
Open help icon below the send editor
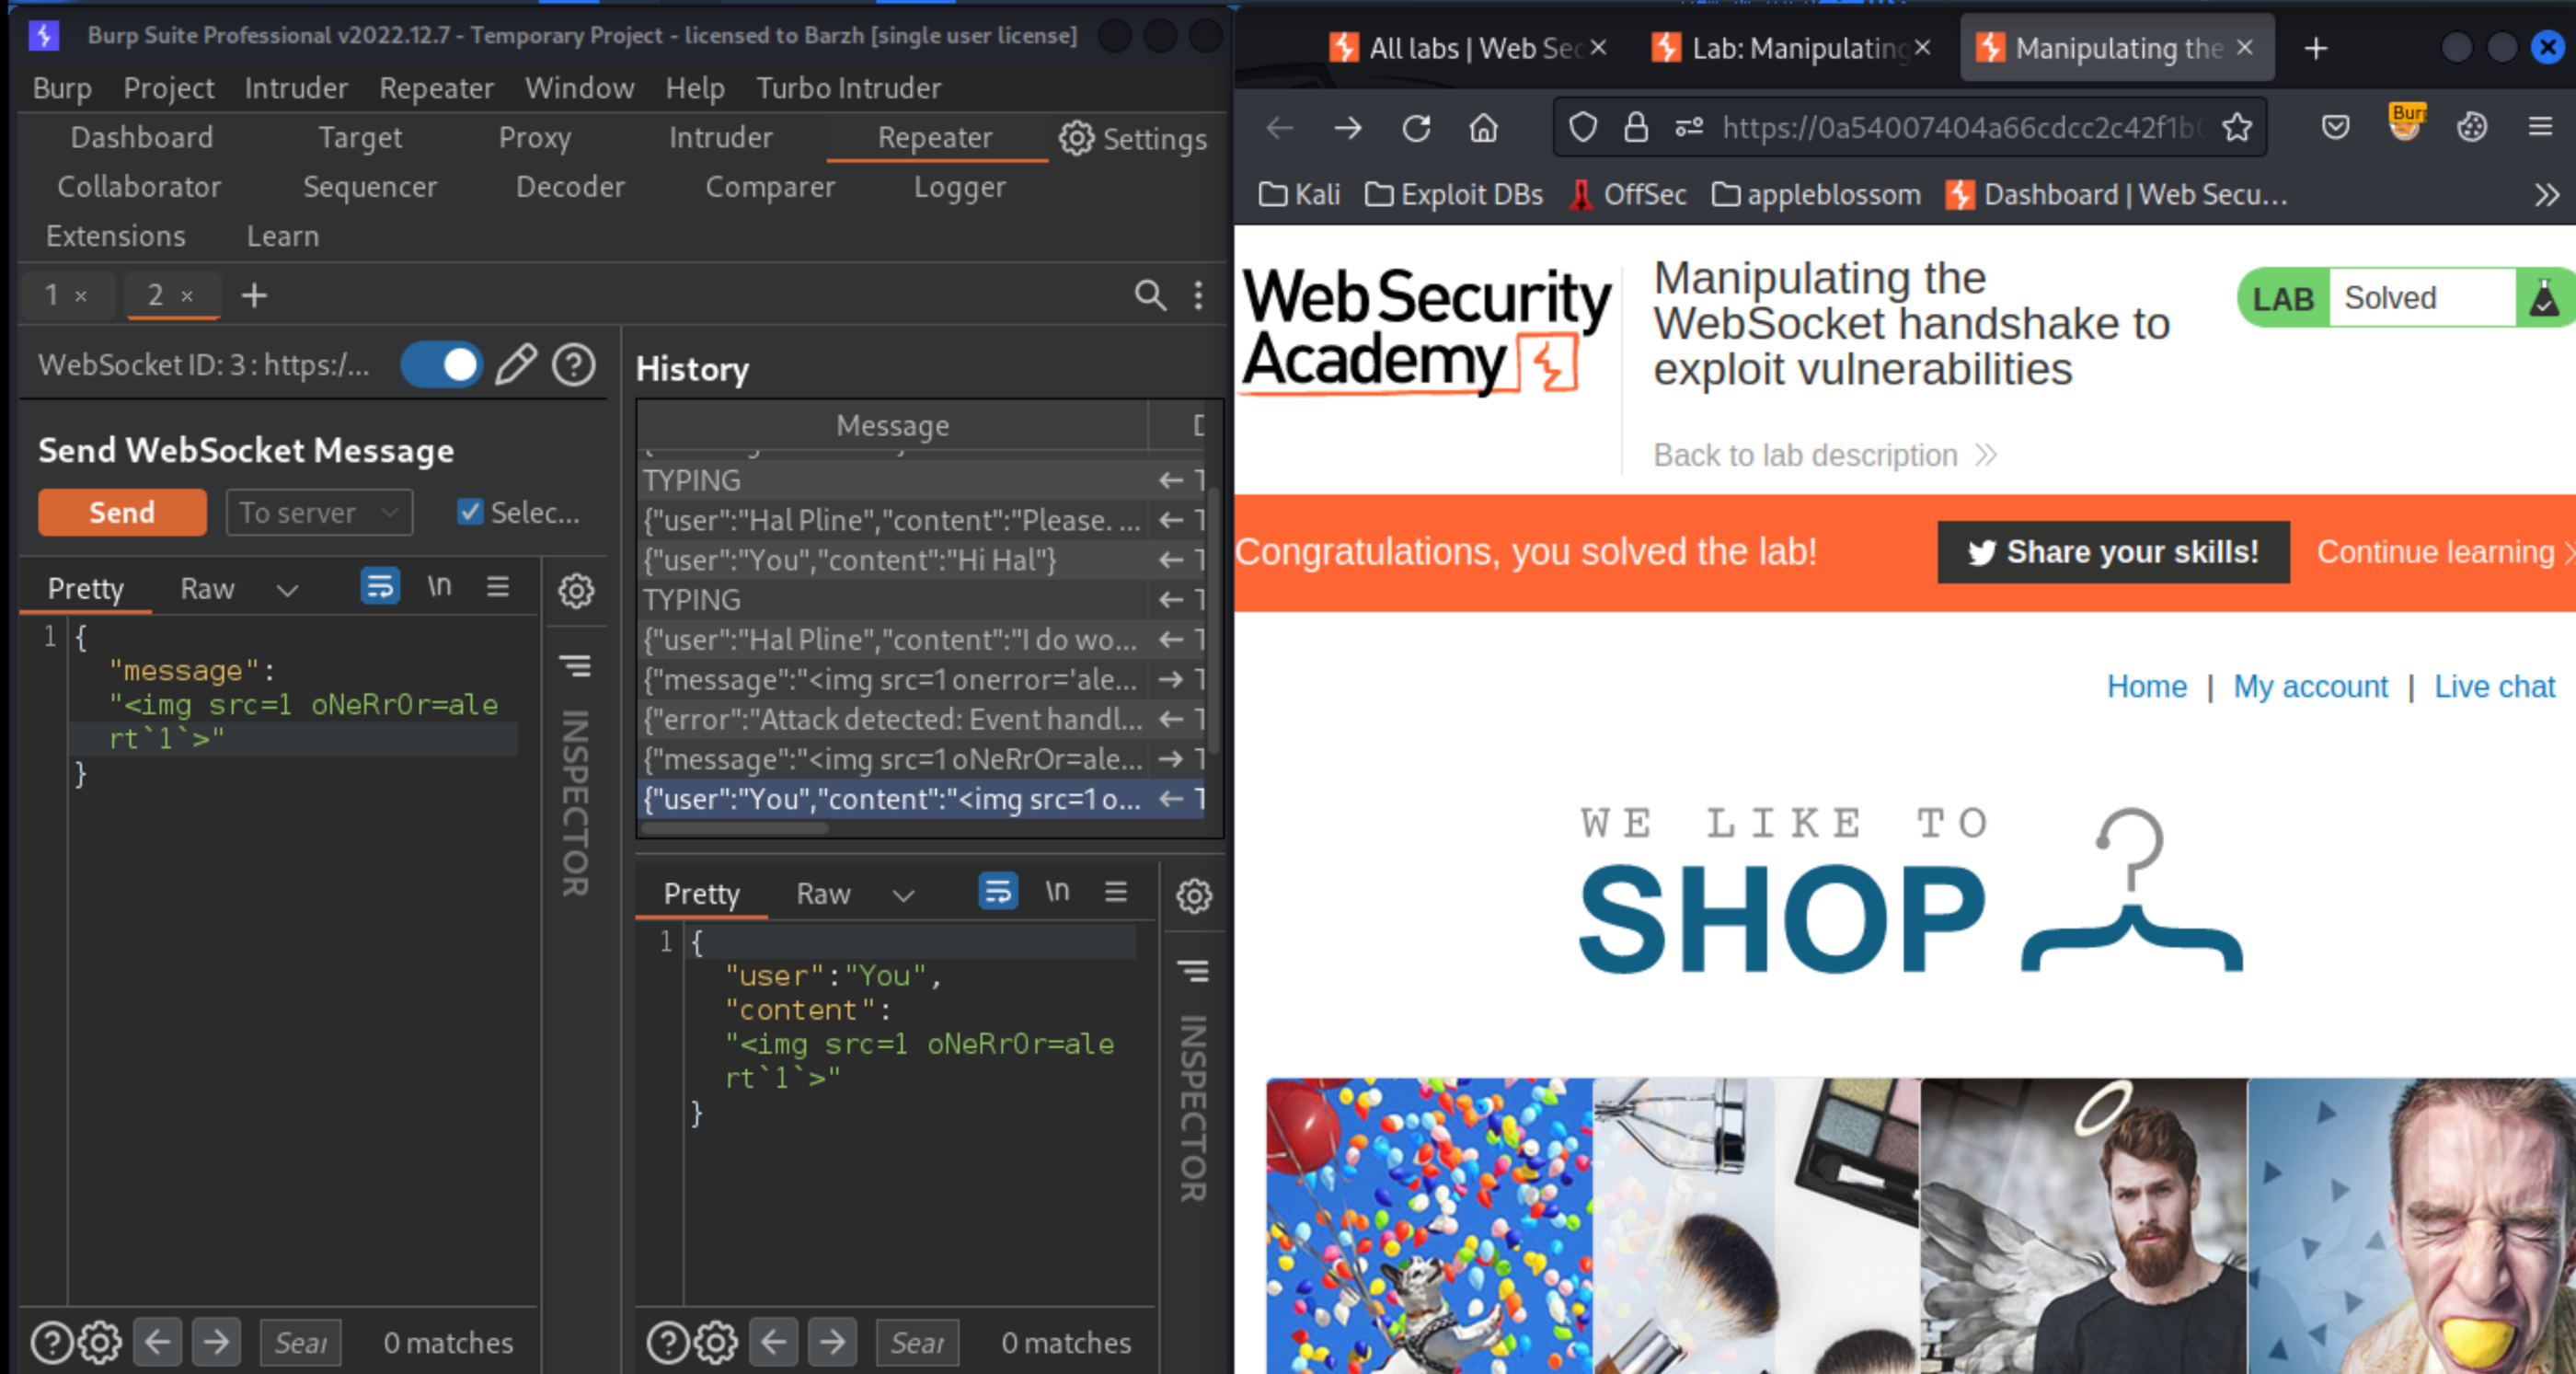(52, 1343)
